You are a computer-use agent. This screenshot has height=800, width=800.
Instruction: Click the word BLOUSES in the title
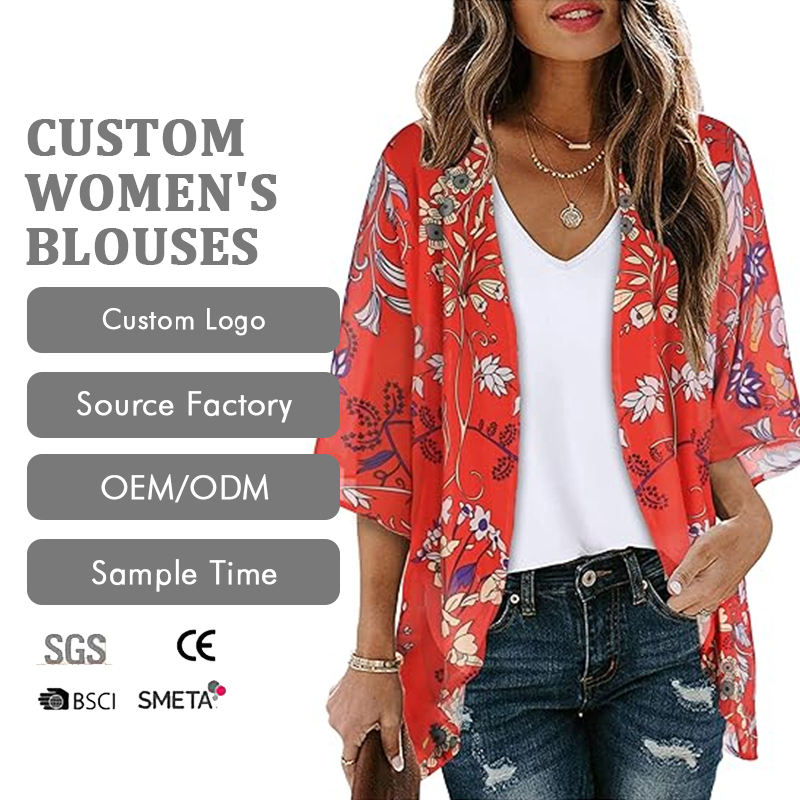pos(142,246)
